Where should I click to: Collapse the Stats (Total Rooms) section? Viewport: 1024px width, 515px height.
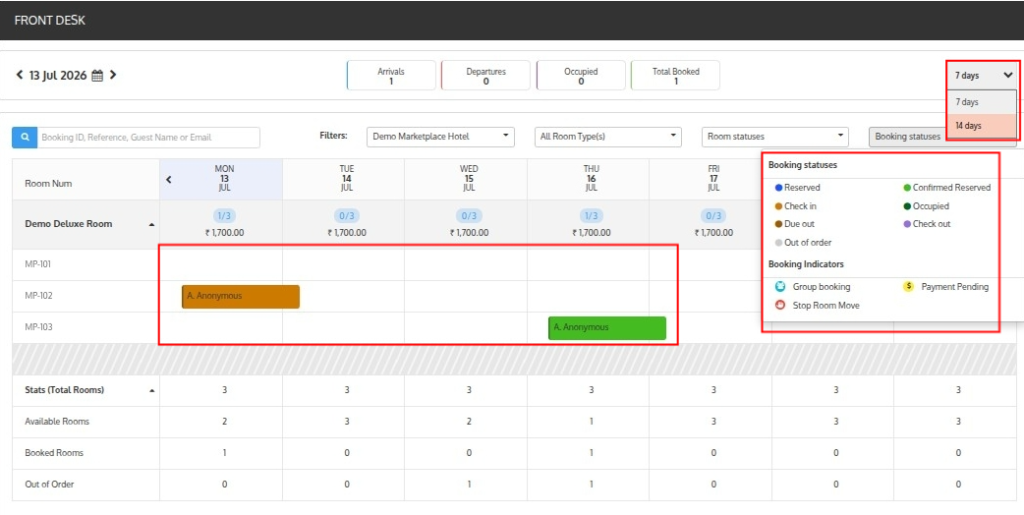(152, 390)
